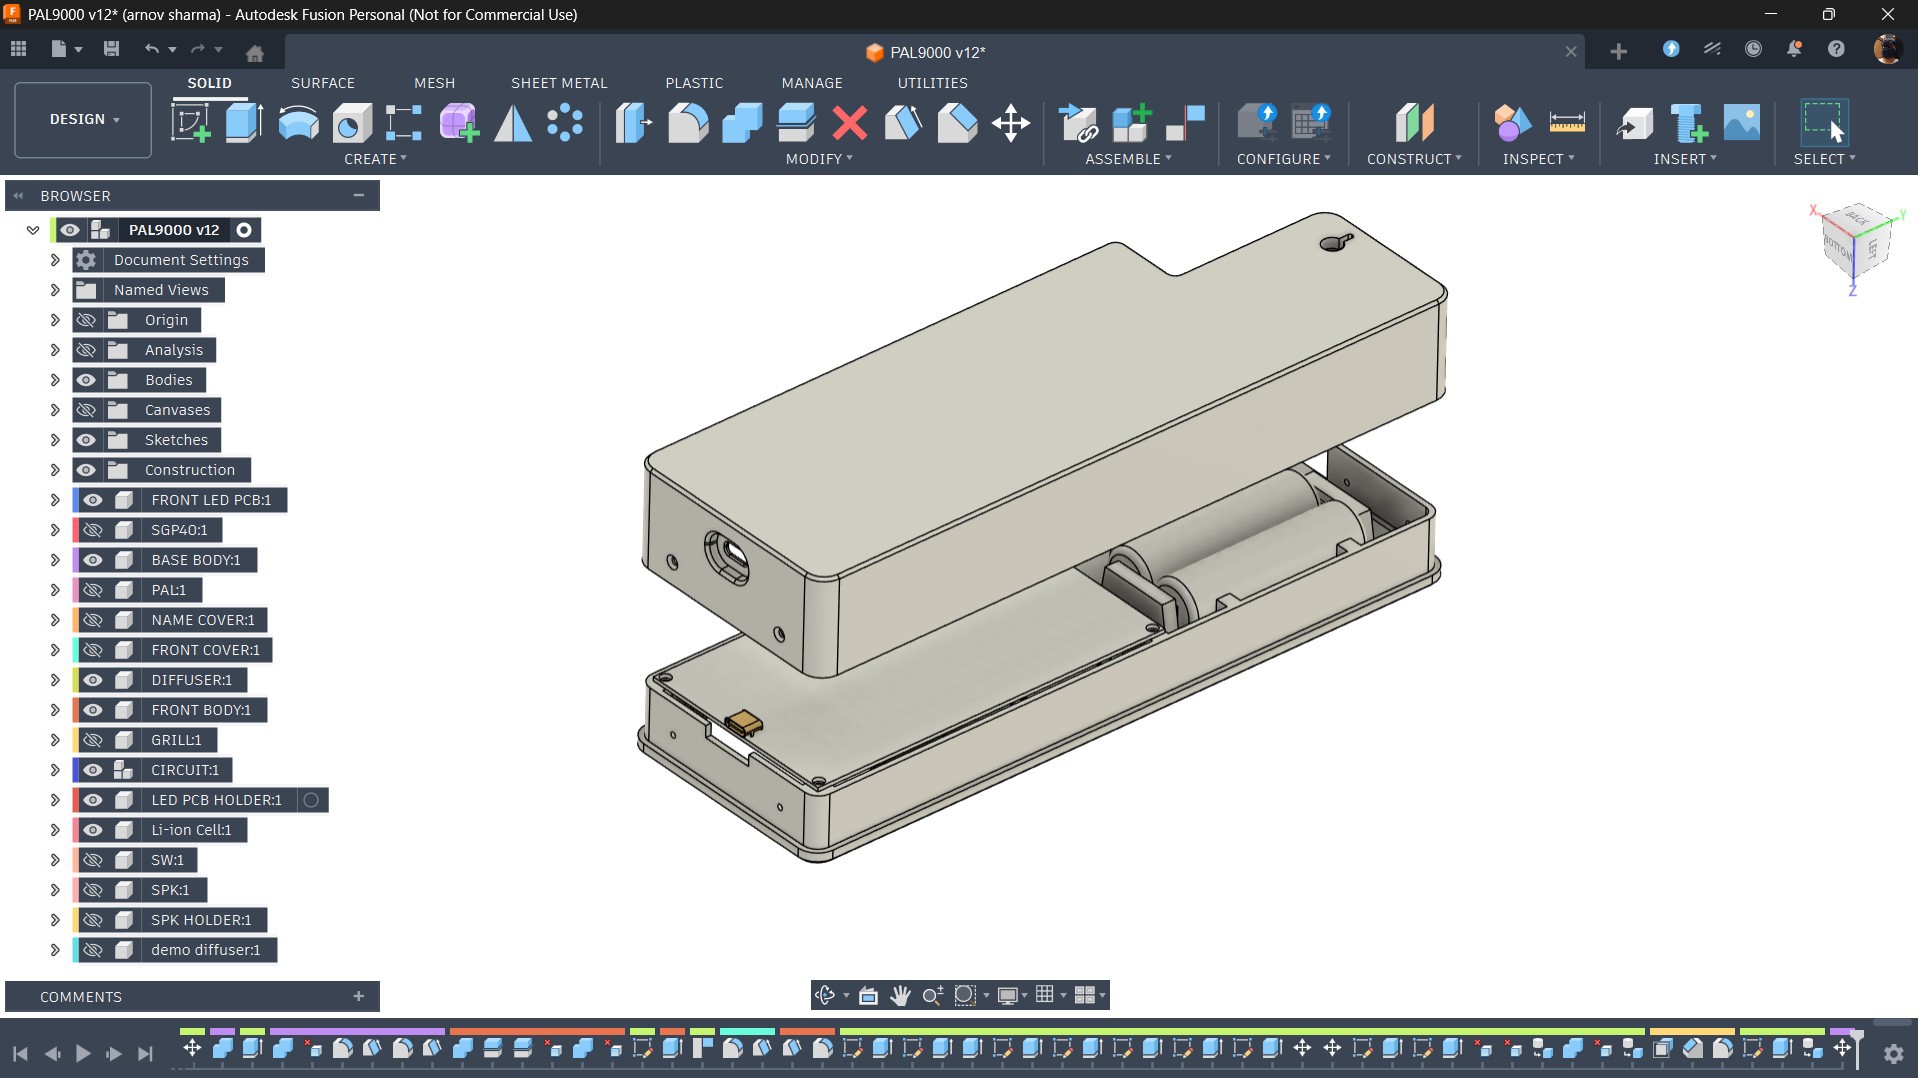Expand the BASE BODY:1 tree node
The height and width of the screenshot is (1078, 1918).
[55, 560]
